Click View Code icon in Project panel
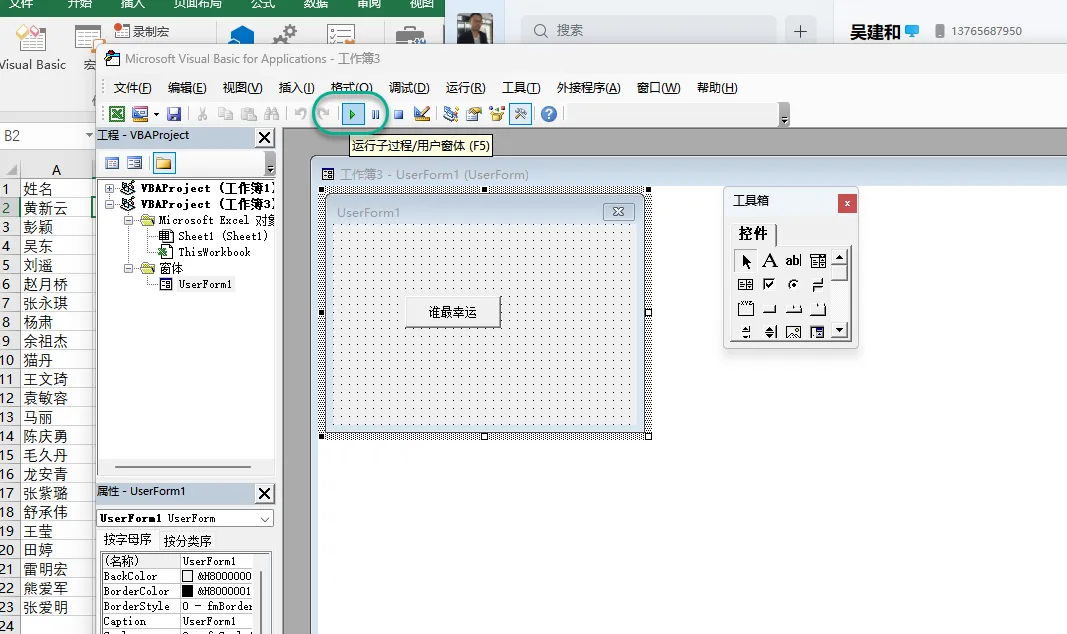The image size is (1067, 634). 112,163
